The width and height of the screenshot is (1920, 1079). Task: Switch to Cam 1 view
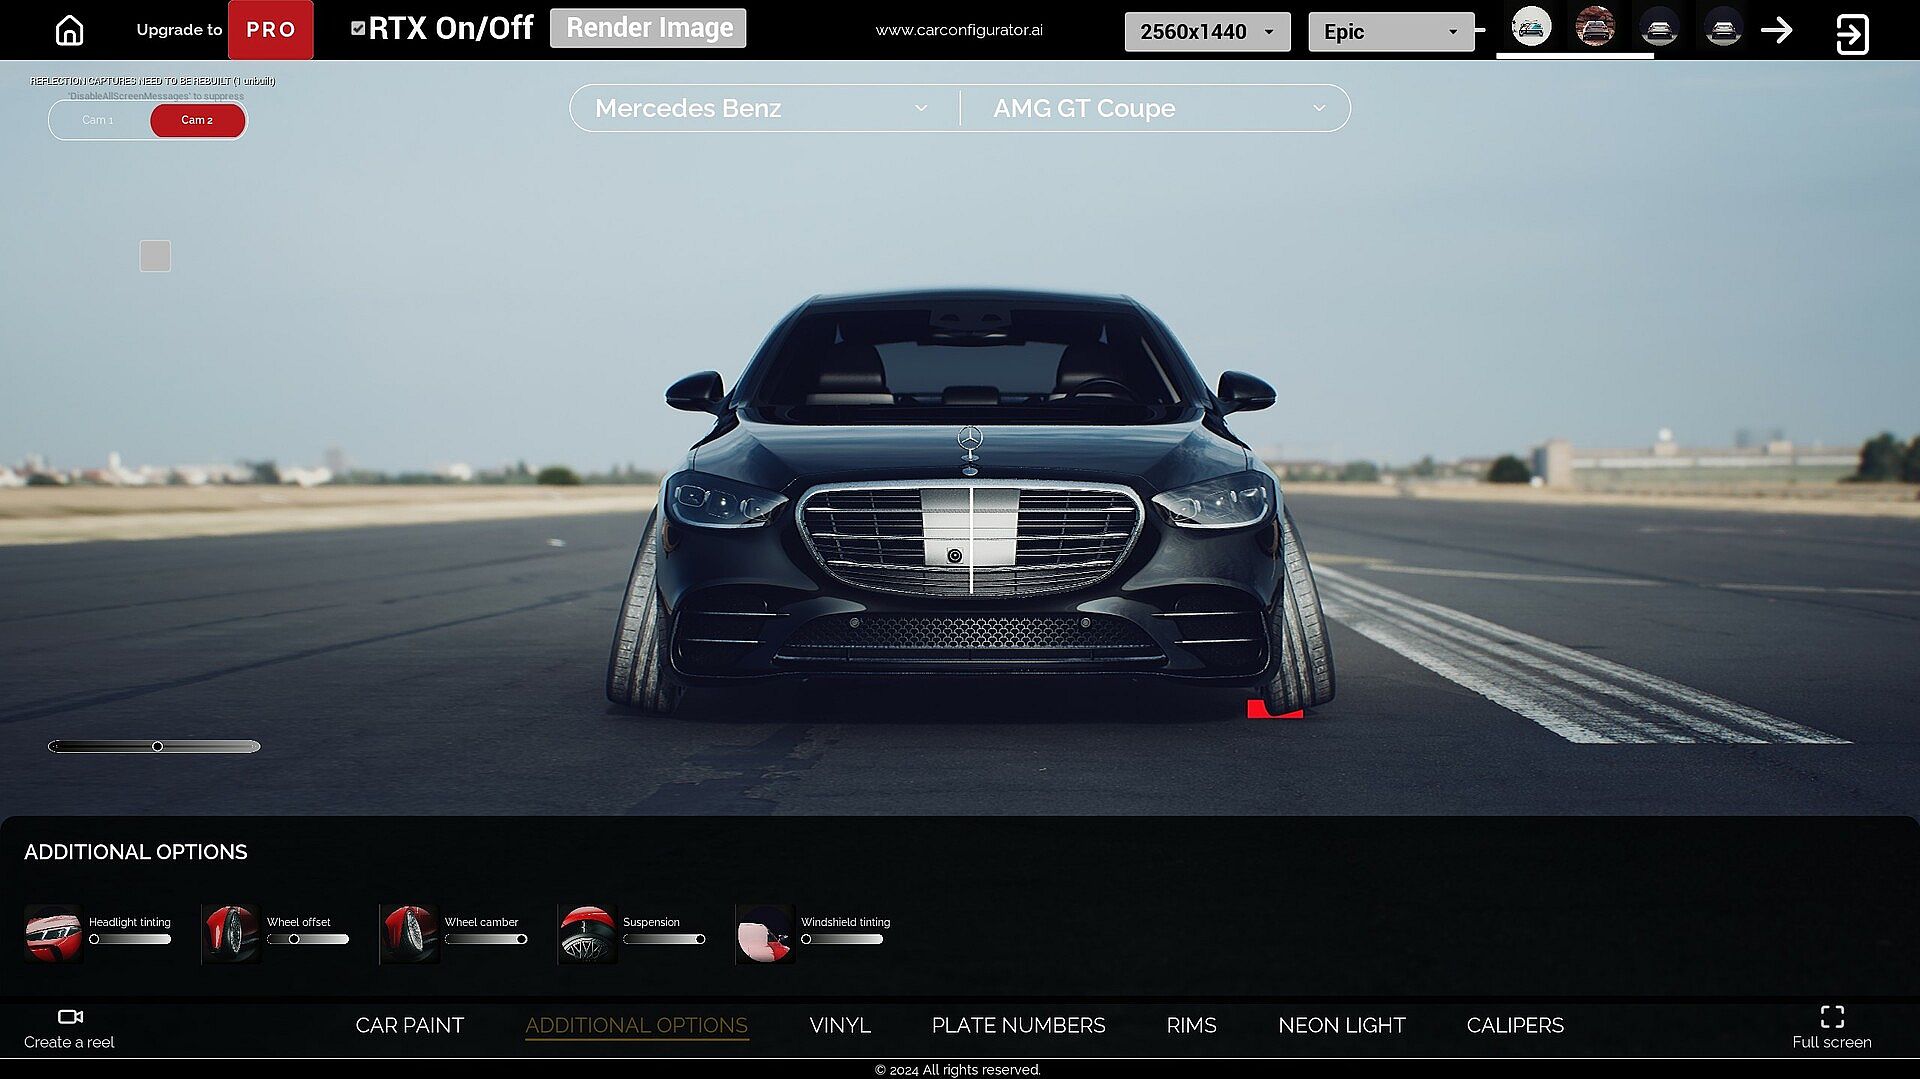pos(98,120)
